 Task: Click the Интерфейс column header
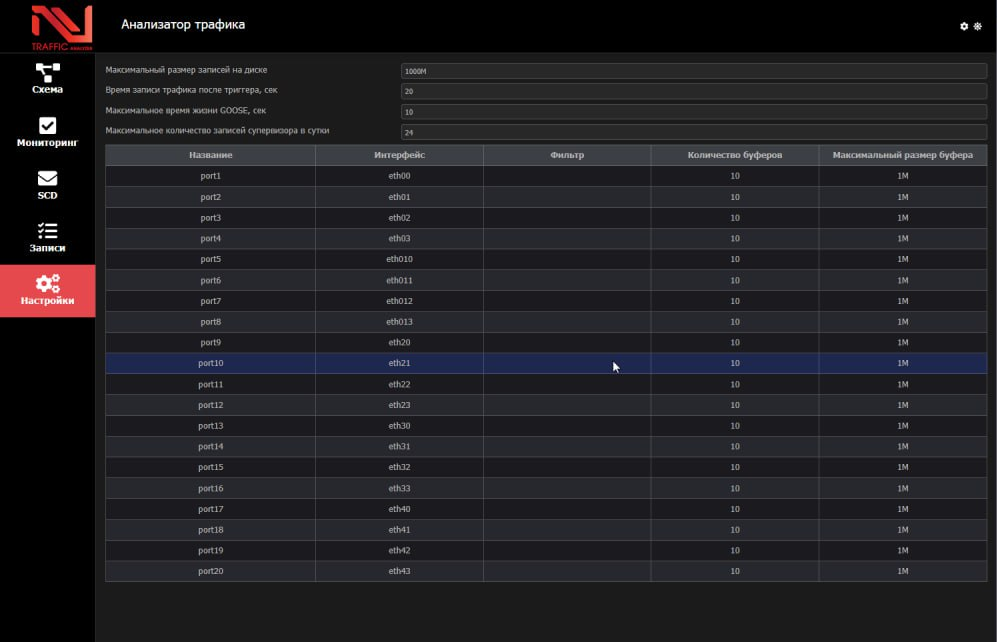(x=399, y=155)
